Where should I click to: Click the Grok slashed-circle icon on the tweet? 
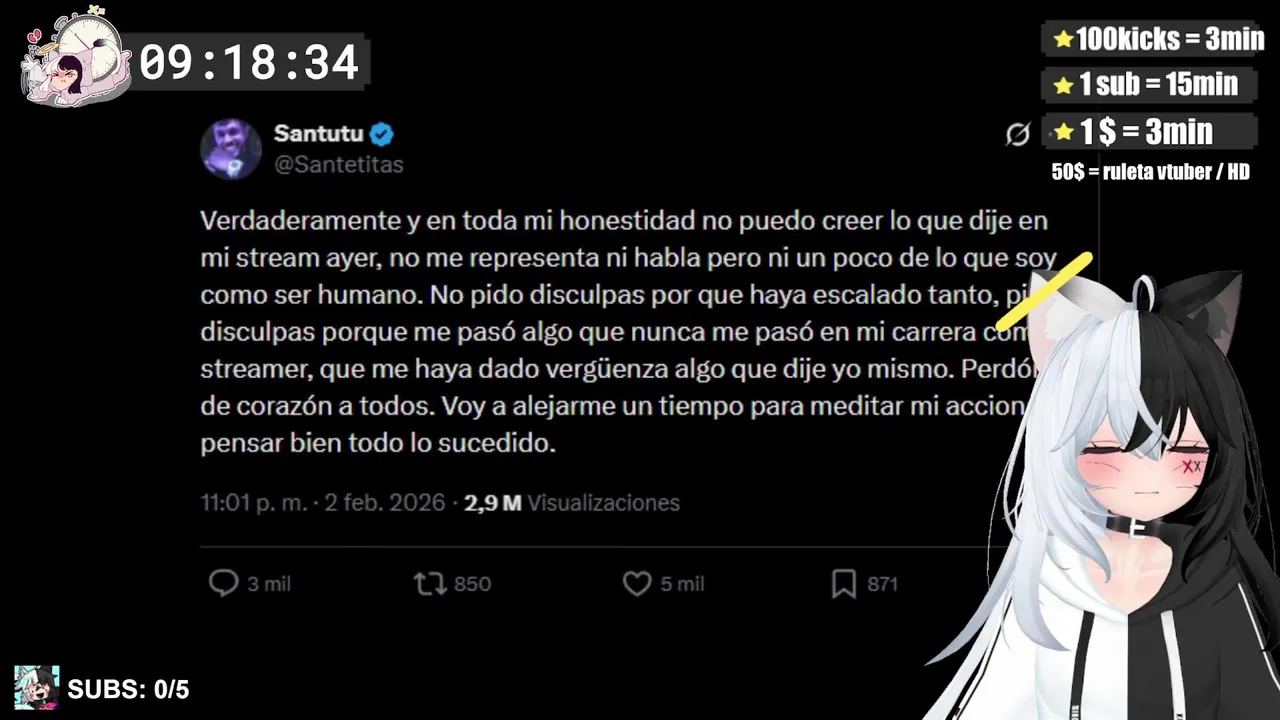[x=1018, y=134]
